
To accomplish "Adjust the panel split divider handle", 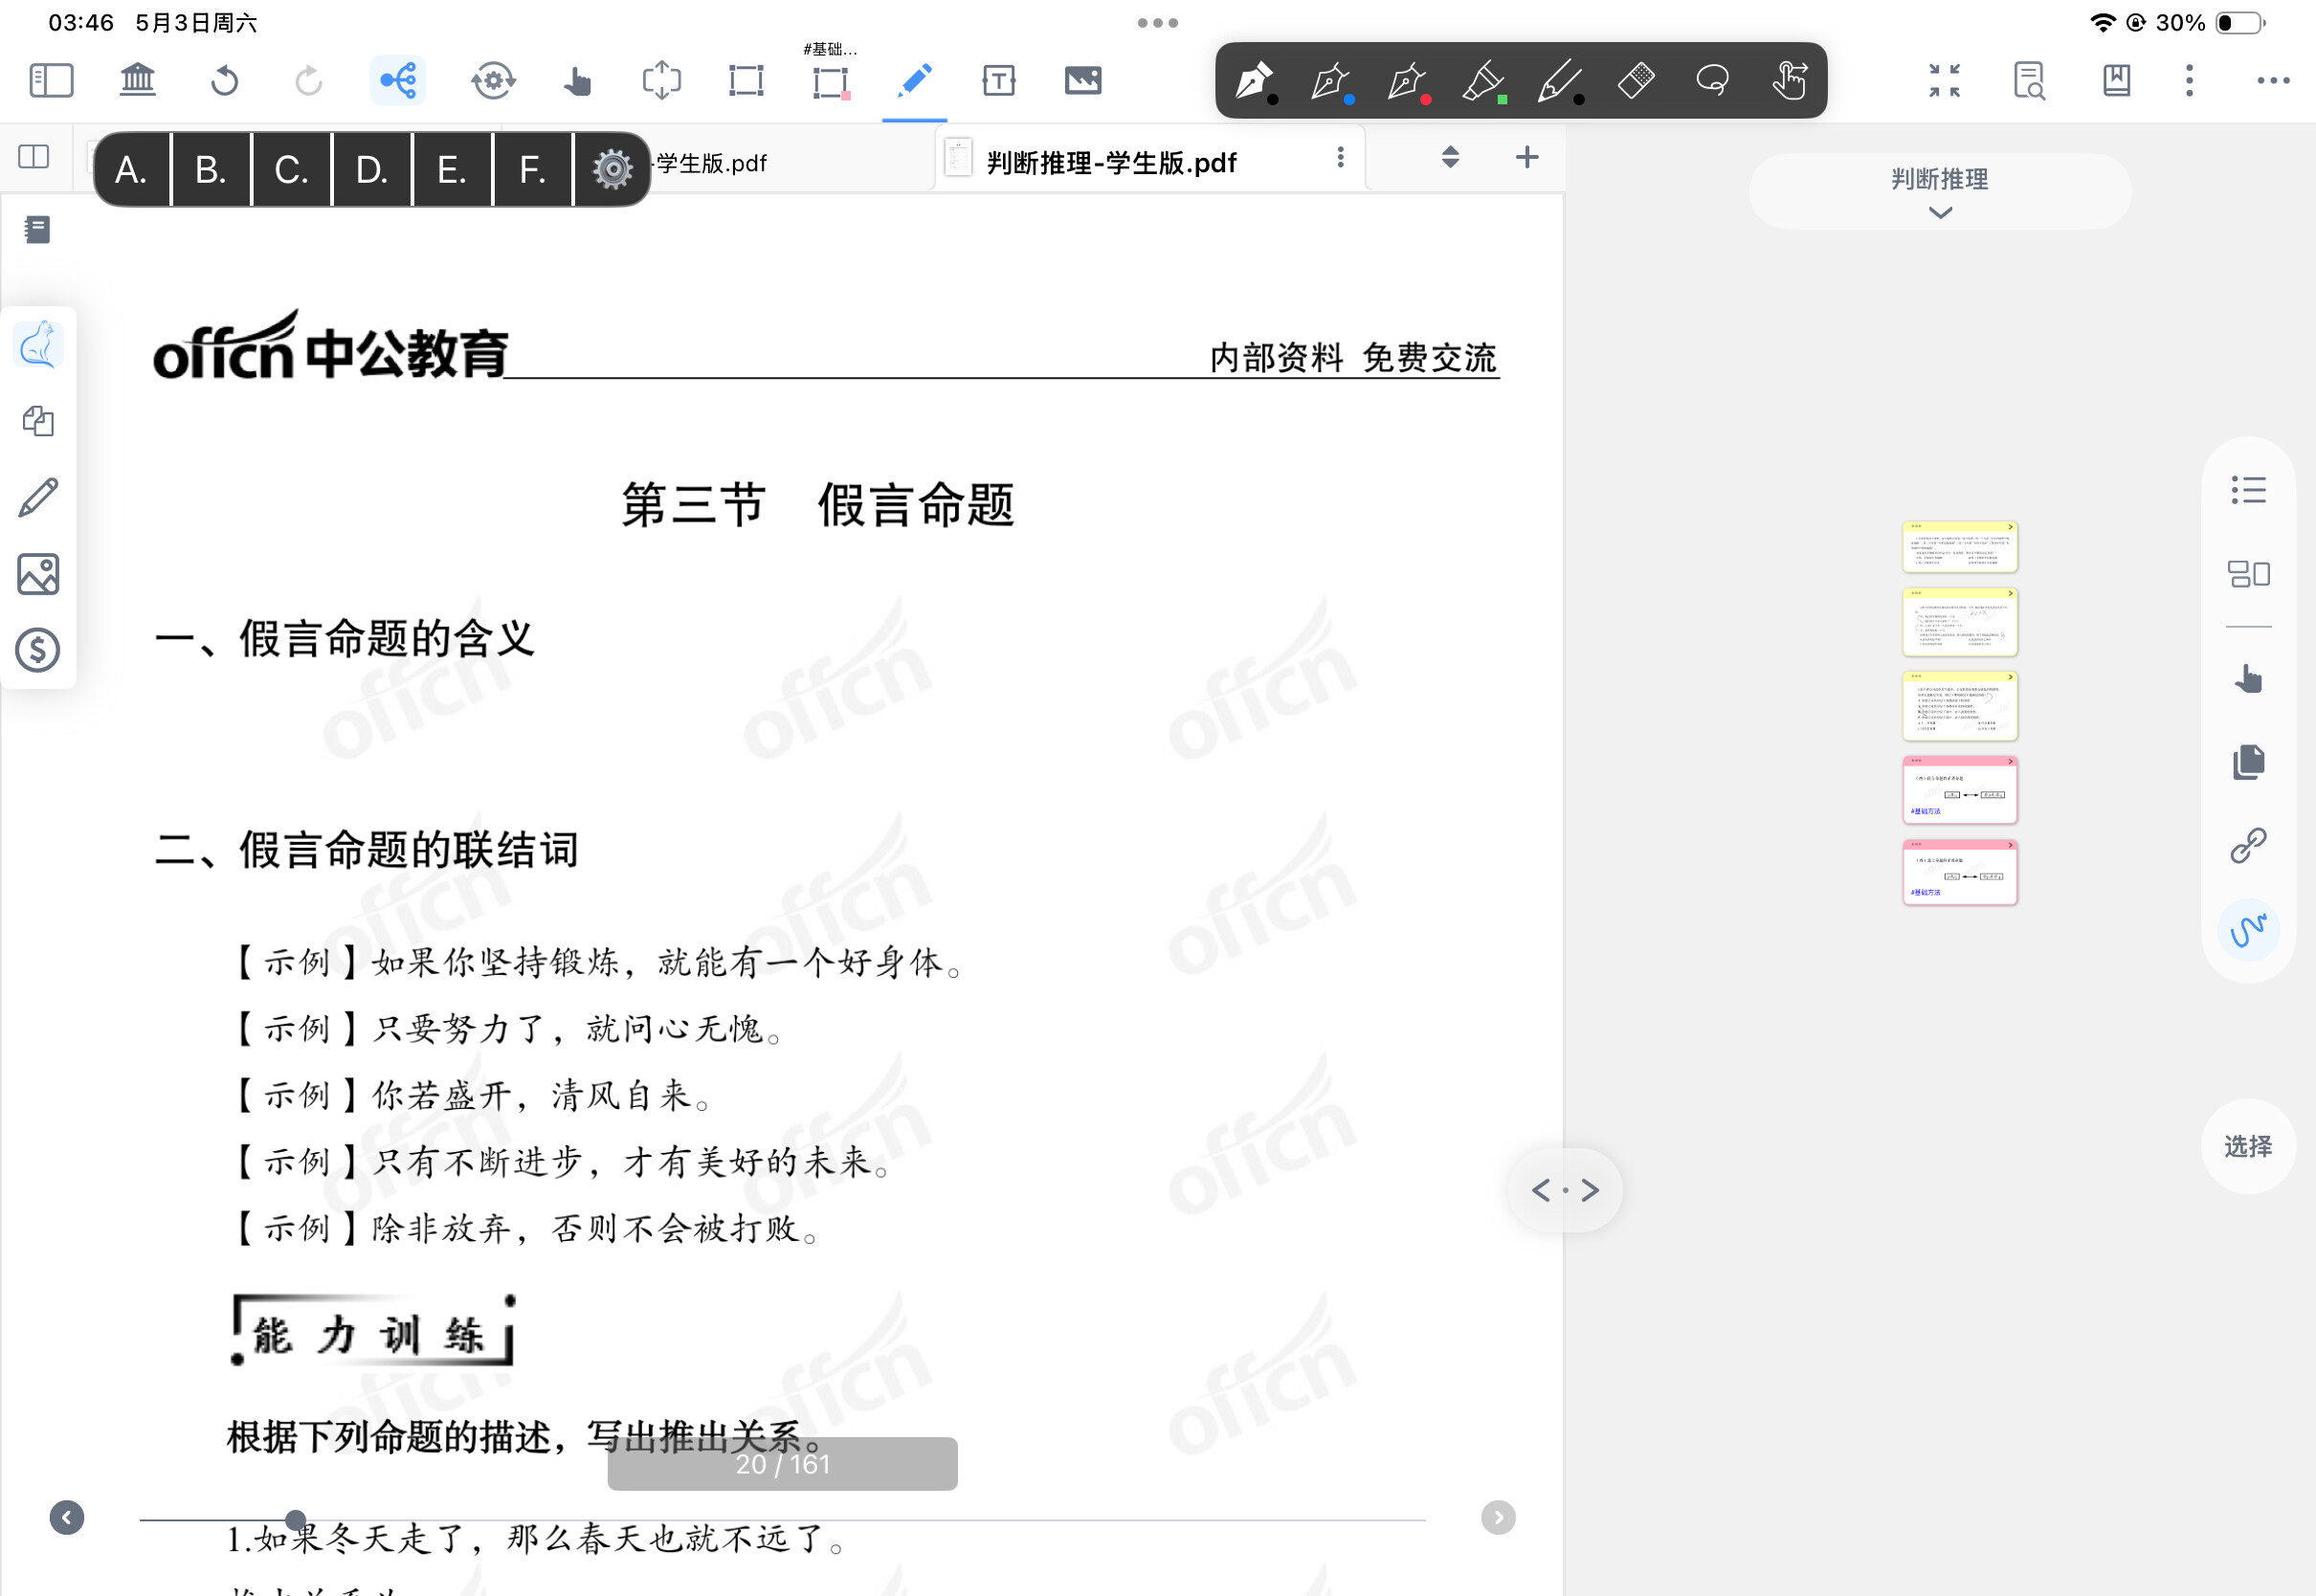I will [x=1565, y=1190].
